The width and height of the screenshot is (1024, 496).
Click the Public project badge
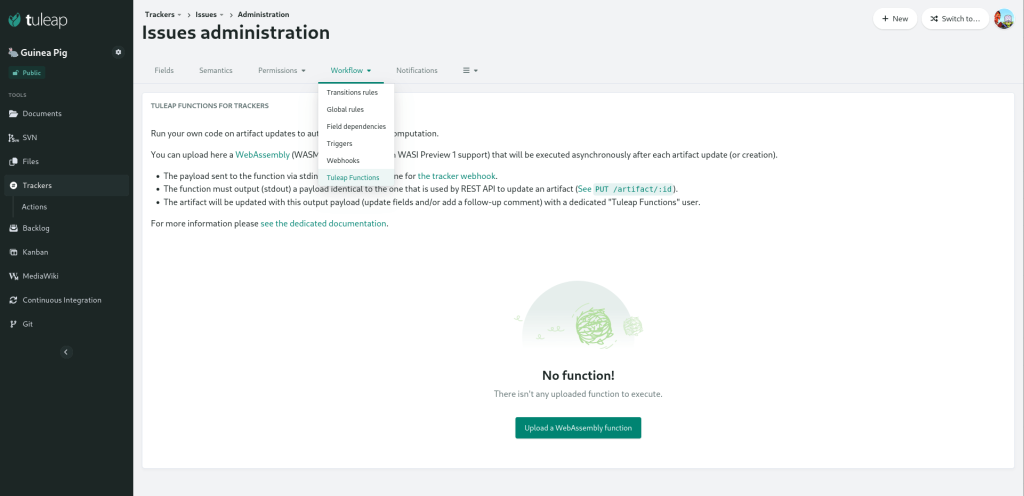[27, 73]
